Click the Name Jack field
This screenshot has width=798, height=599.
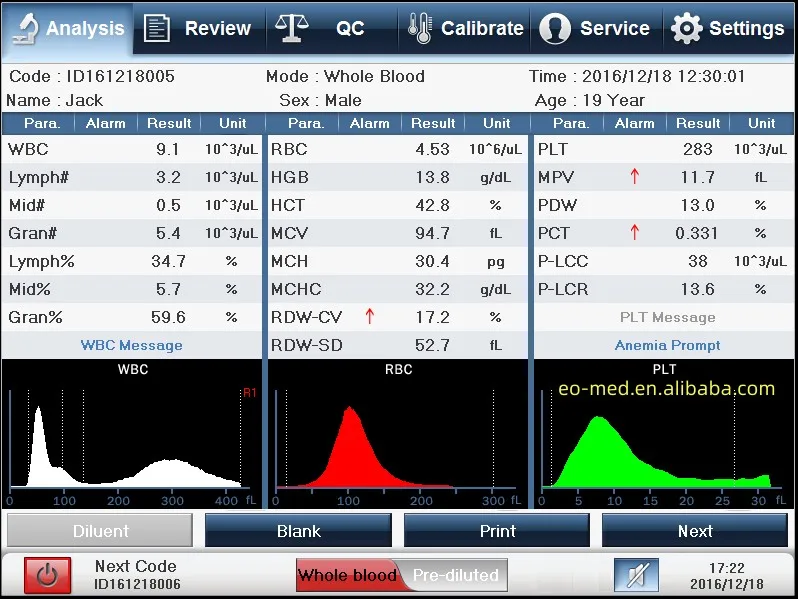click(55, 100)
